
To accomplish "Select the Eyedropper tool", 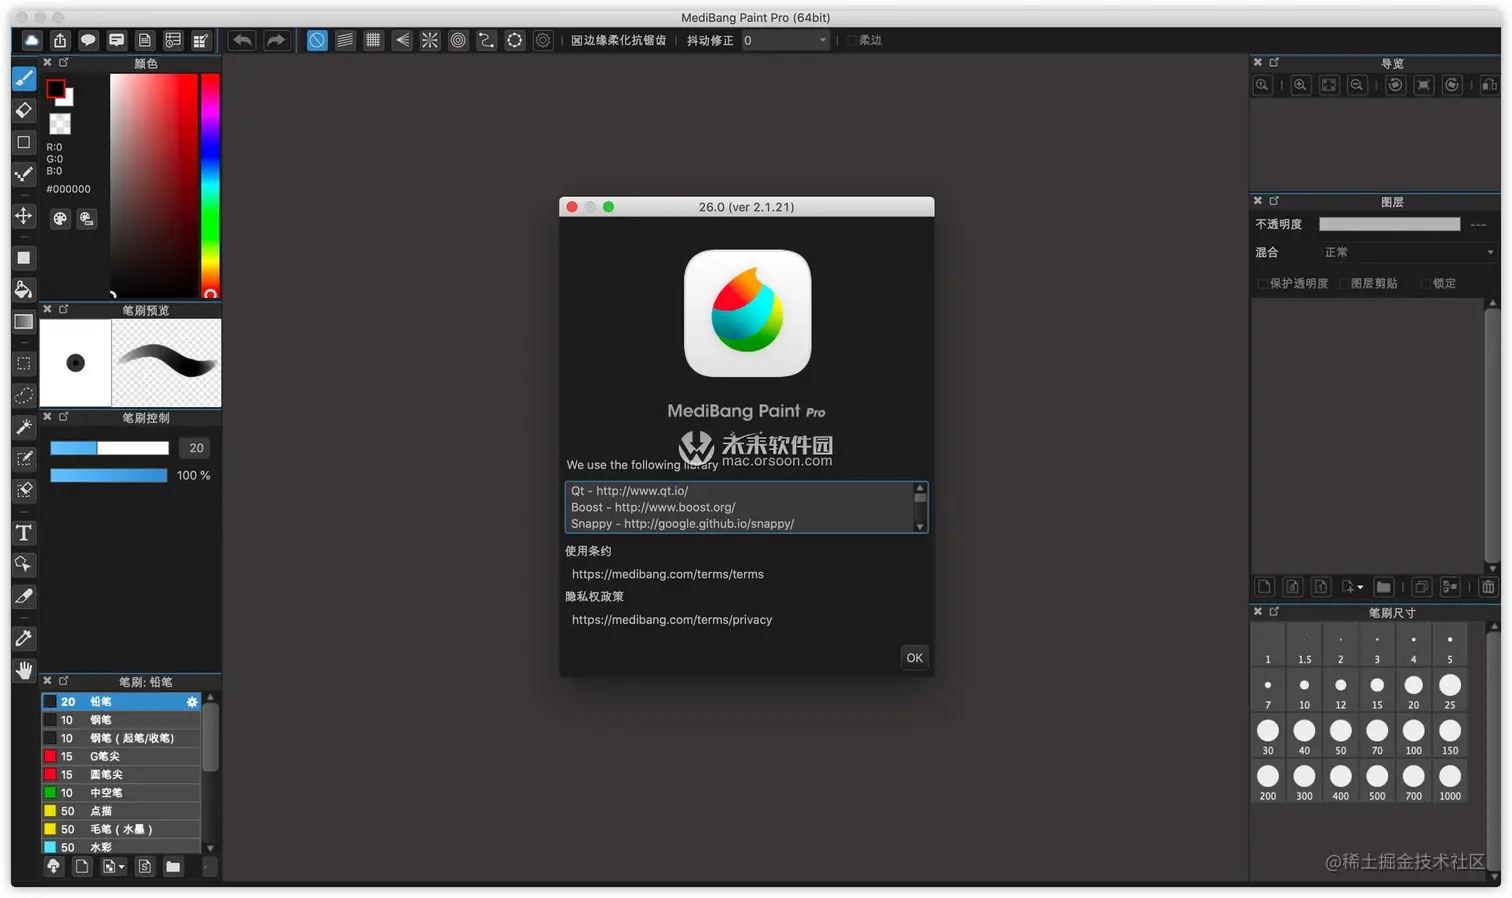I will point(24,639).
